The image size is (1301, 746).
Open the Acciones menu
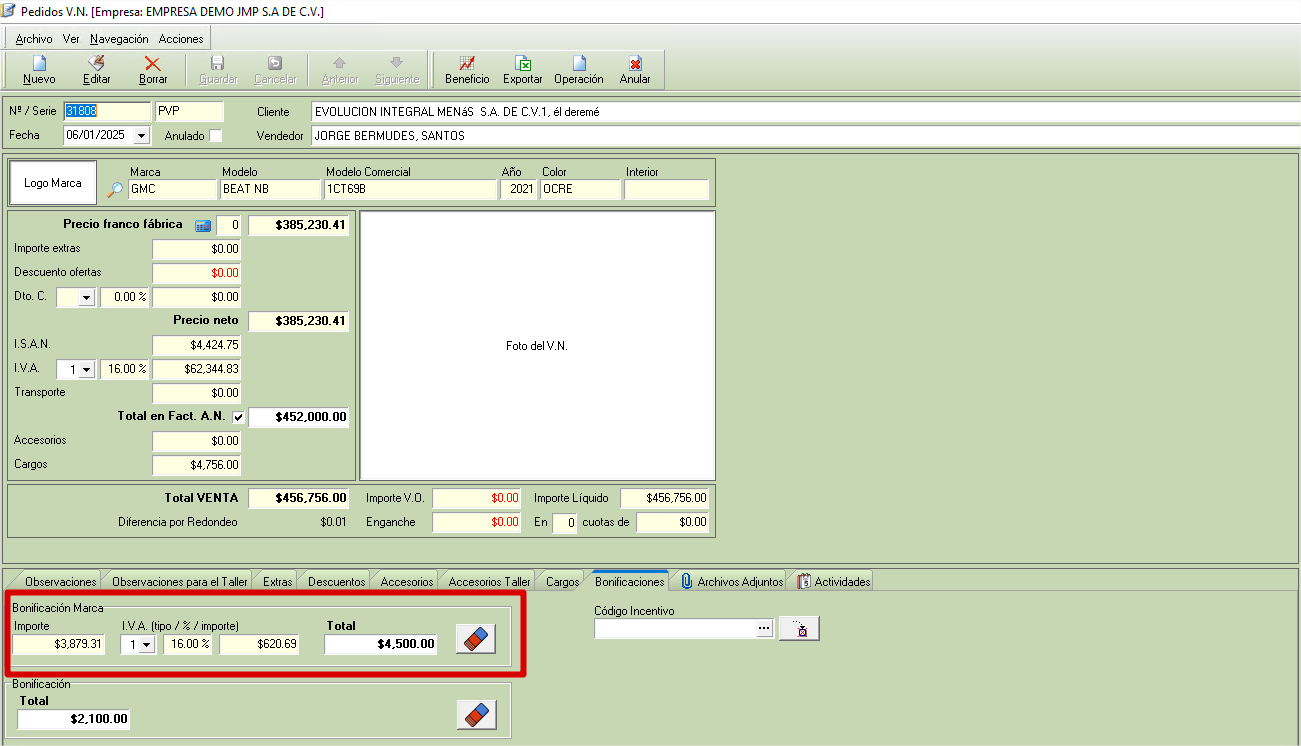pyautogui.click(x=181, y=39)
